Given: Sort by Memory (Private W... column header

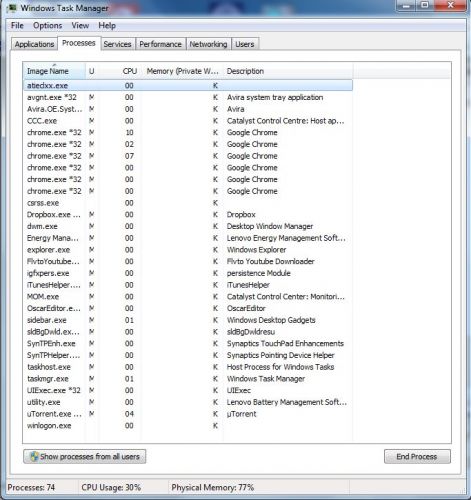Looking at the screenshot, I should coord(182,71).
